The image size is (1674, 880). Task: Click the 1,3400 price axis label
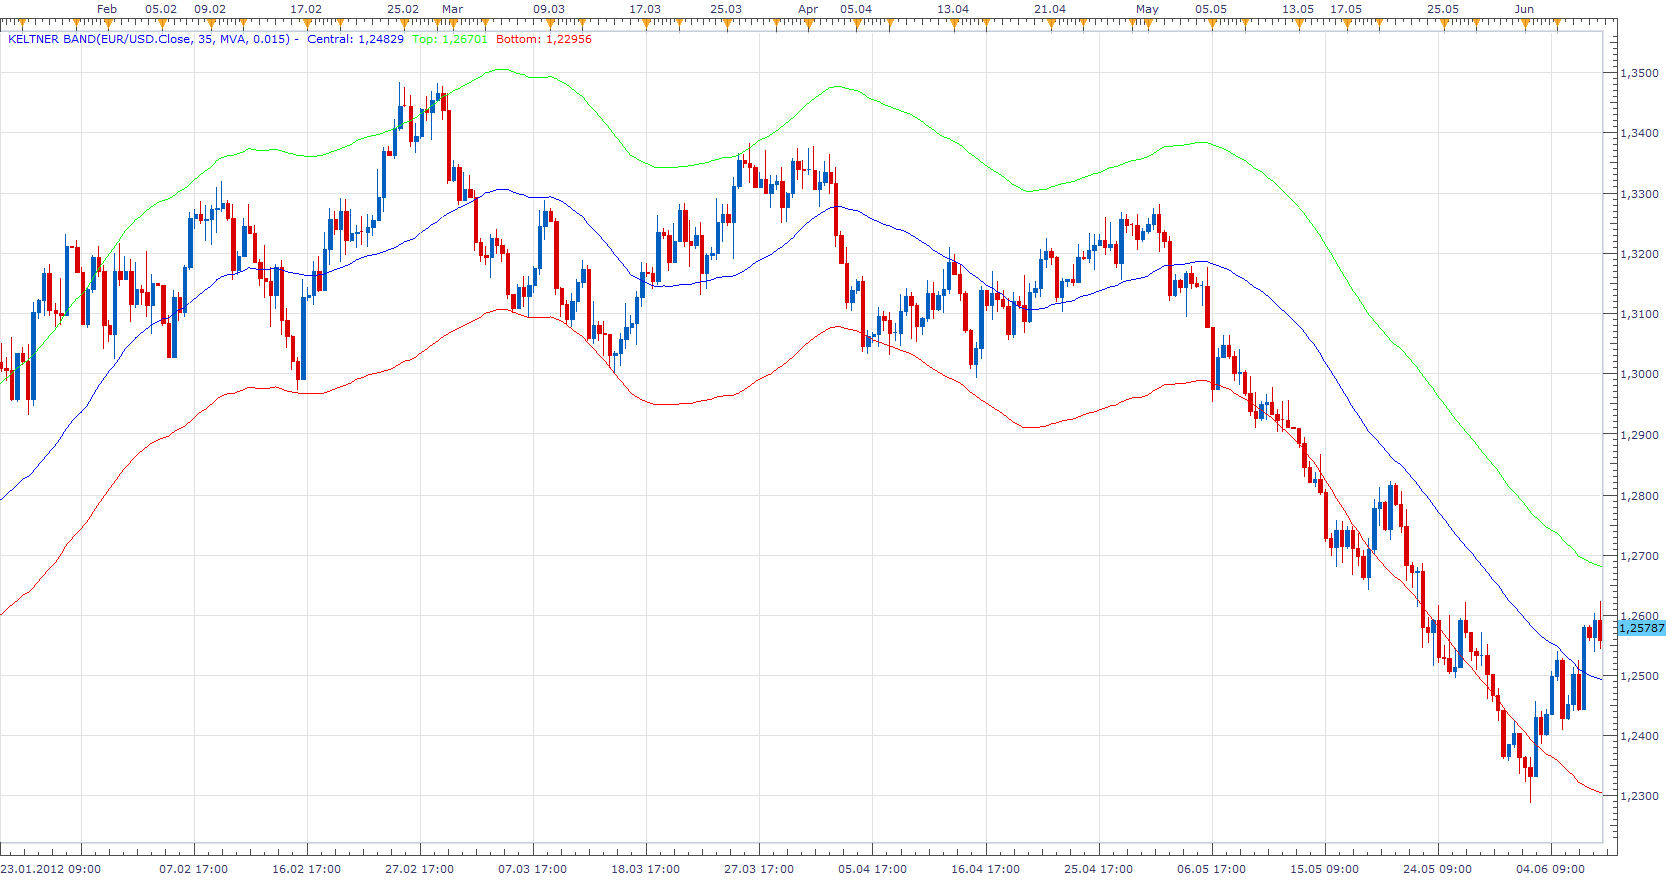pos(1640,133)
